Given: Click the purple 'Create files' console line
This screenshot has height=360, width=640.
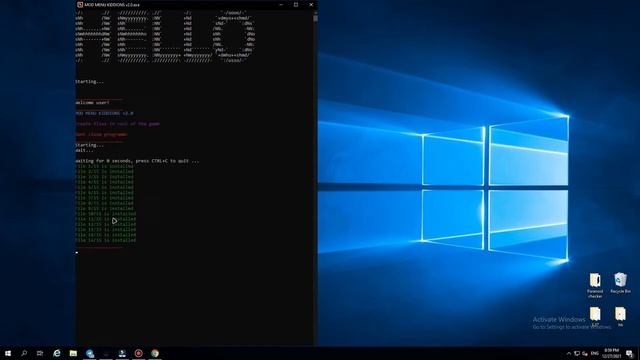Looking at the screenshot, I should (x=118, y=124).
